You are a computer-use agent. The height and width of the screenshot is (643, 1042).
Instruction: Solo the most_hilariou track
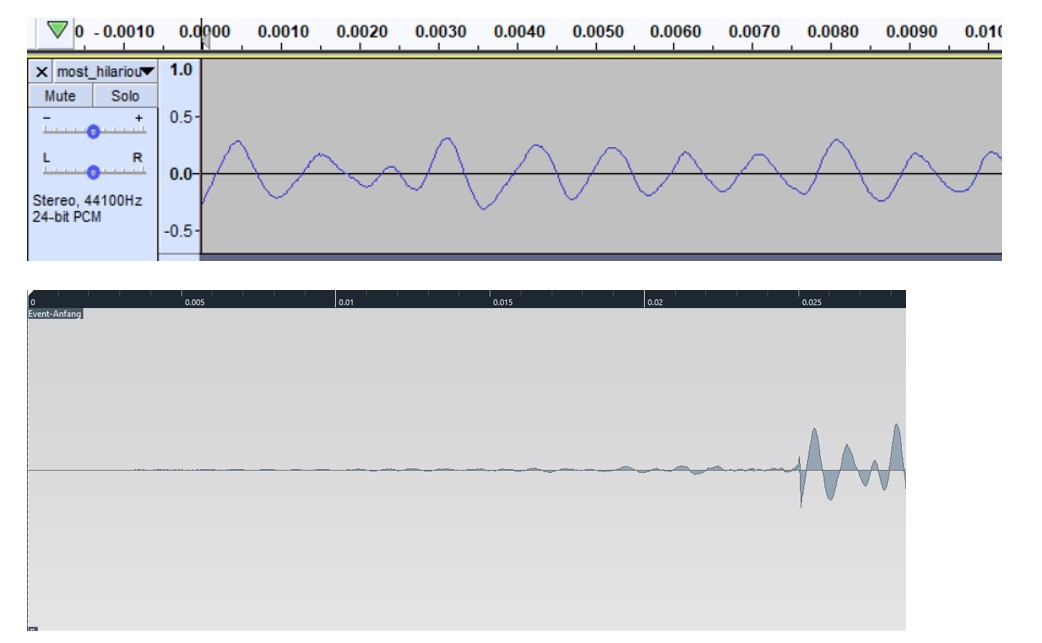coord(125,96)
